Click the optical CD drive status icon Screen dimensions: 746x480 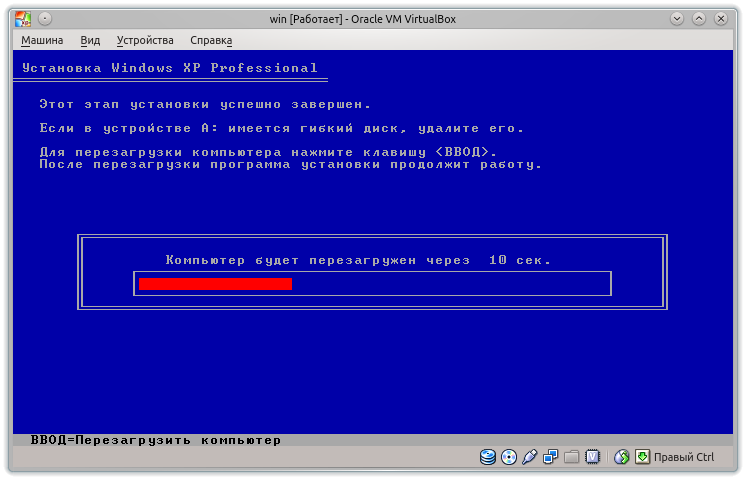(509, 457)
